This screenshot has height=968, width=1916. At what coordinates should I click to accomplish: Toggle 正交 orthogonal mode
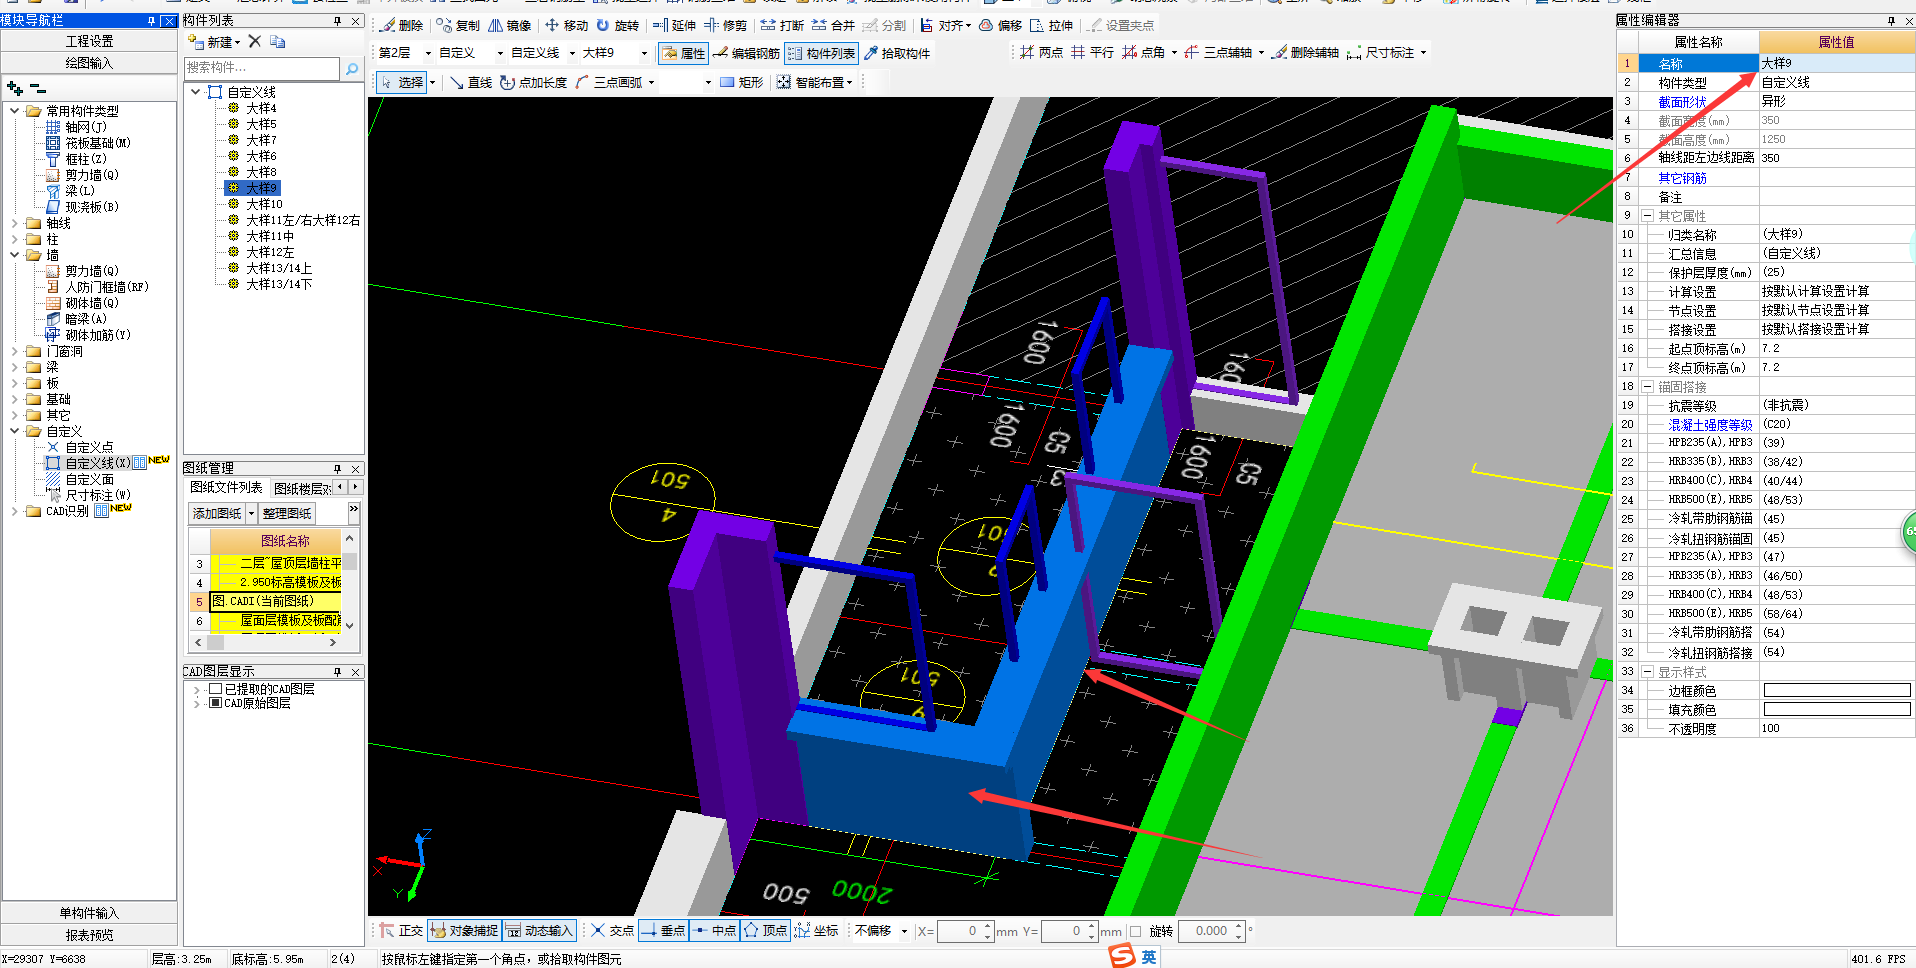tap(401, 930)
